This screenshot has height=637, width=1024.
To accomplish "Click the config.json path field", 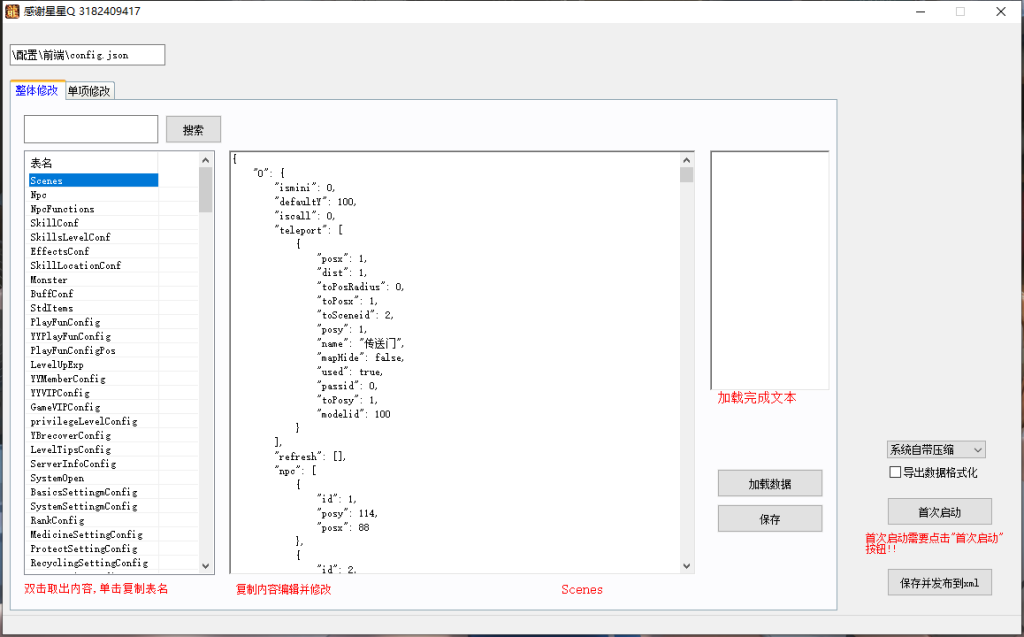I will point(87,55).
